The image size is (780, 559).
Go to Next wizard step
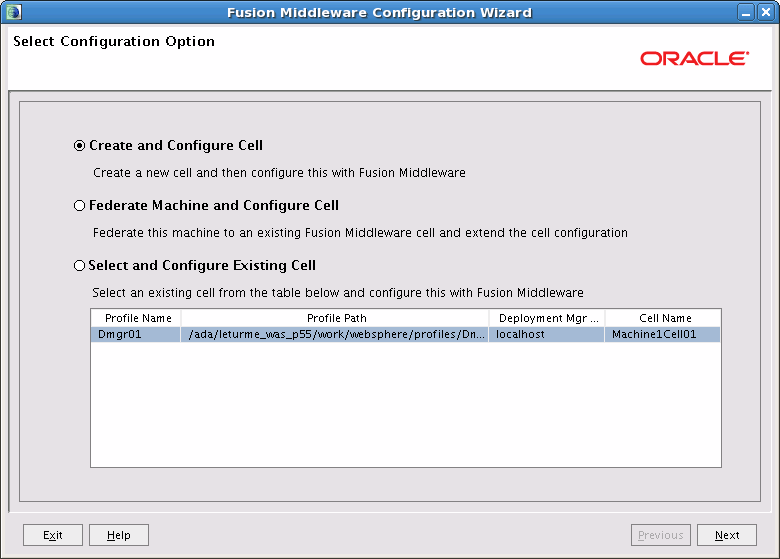click(x=727, y=535)
